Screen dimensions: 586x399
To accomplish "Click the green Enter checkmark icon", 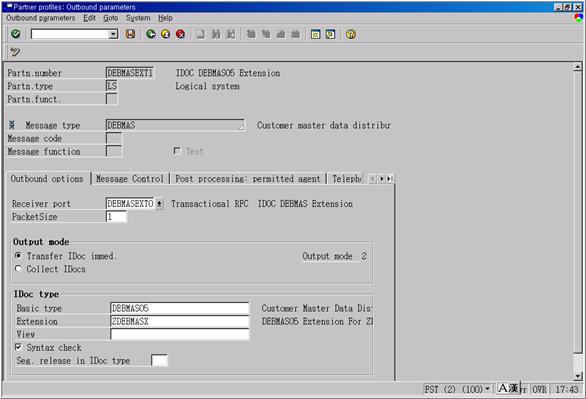I will click(16, 34).
